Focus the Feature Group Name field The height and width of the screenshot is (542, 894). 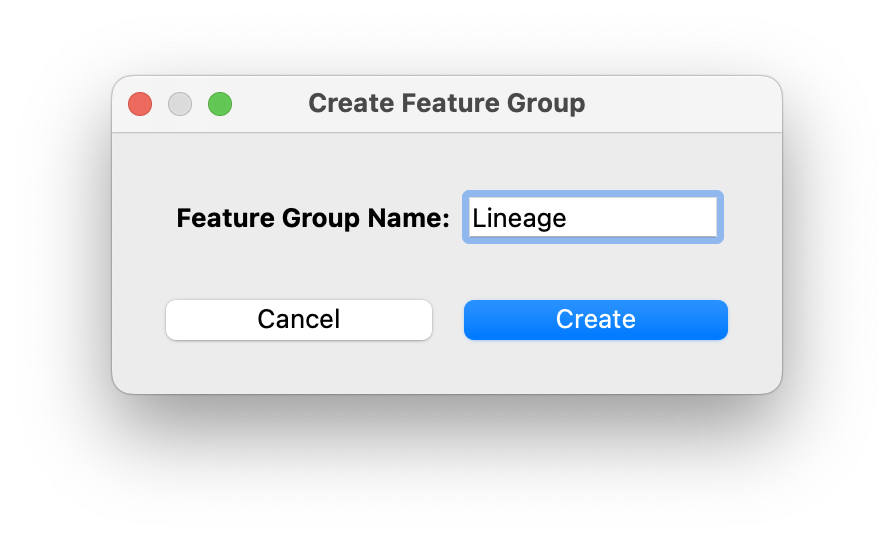tap(593, 217)
